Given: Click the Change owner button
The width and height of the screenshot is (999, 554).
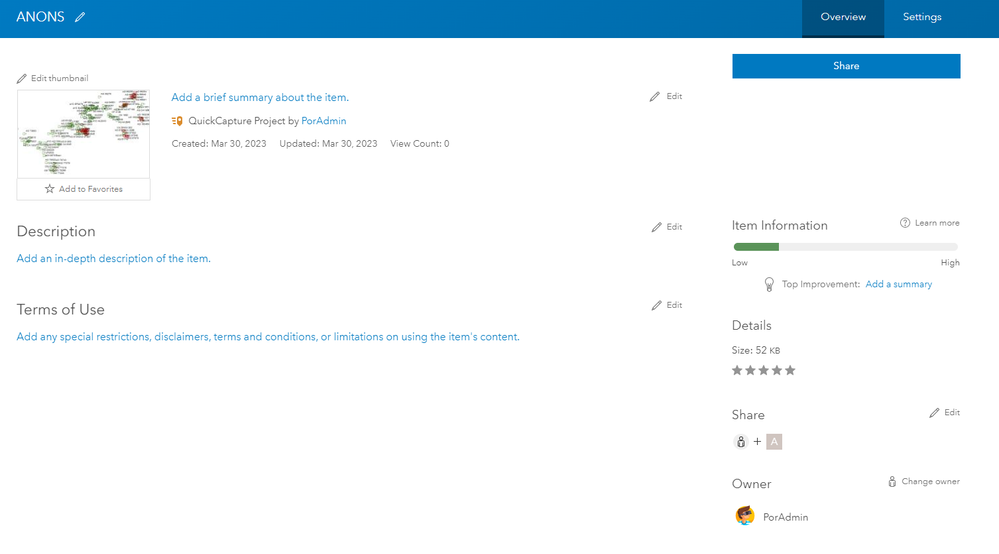Looking at the screenshot, I should tap(923, 482).
